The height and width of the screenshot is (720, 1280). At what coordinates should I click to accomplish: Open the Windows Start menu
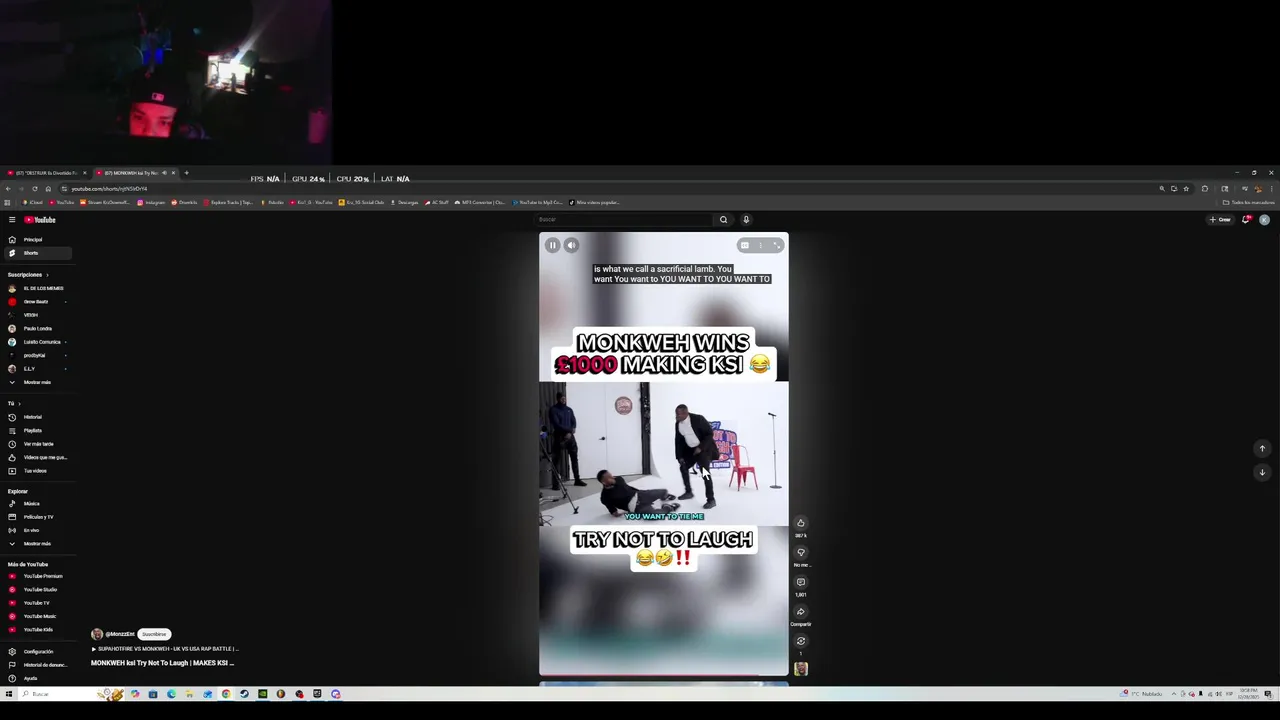9,694
